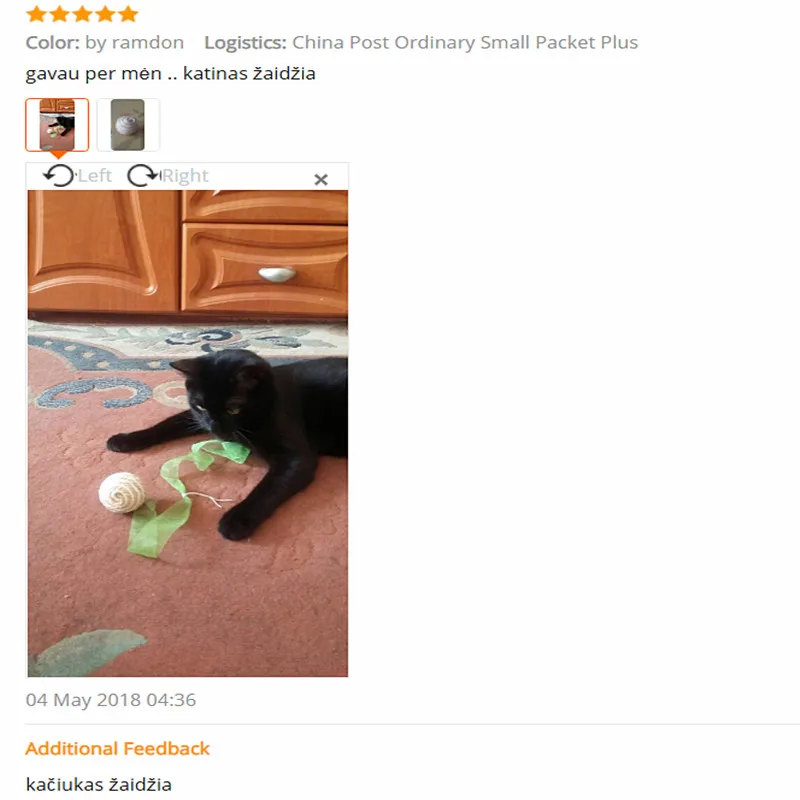The width and height of the screenshot is (800, 800).
Task: Click the orange pointer under selected thumbnail
Action: pos(58,155)
